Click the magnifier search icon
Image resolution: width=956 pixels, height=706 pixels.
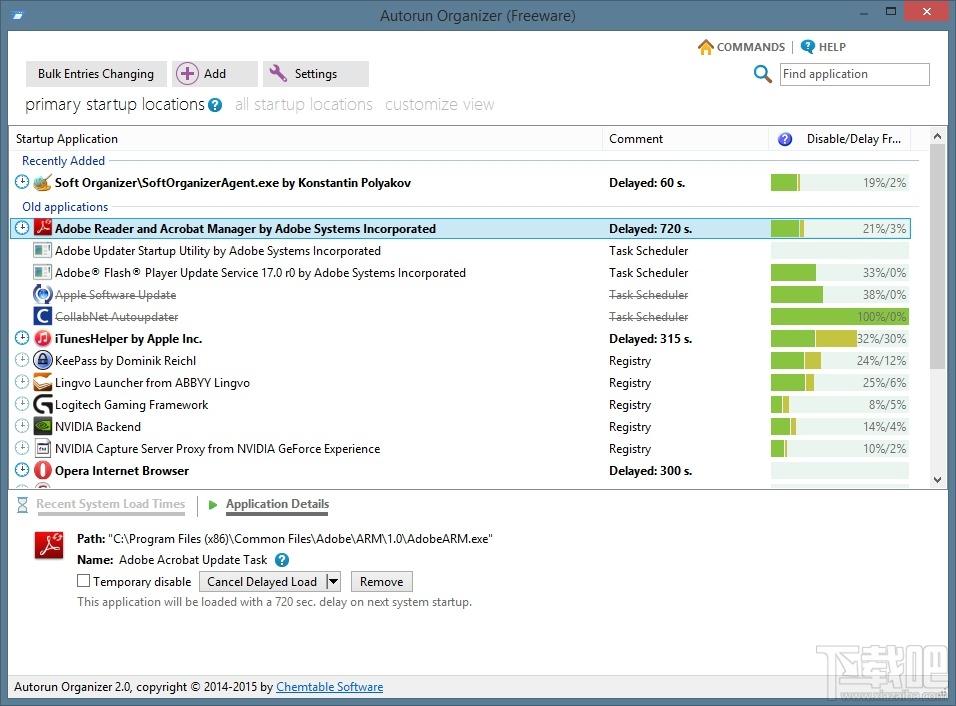[762, 74]
